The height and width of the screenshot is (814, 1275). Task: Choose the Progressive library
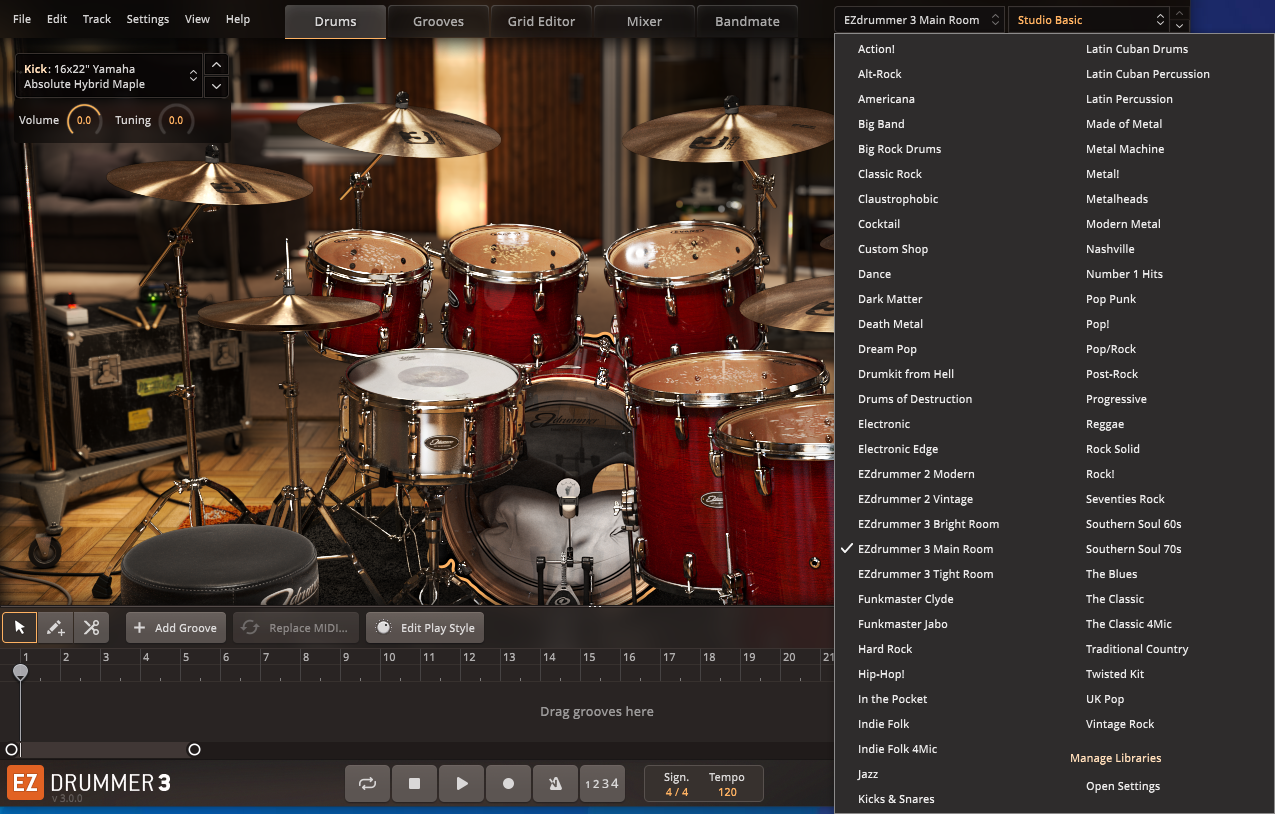pos(1116,399)
